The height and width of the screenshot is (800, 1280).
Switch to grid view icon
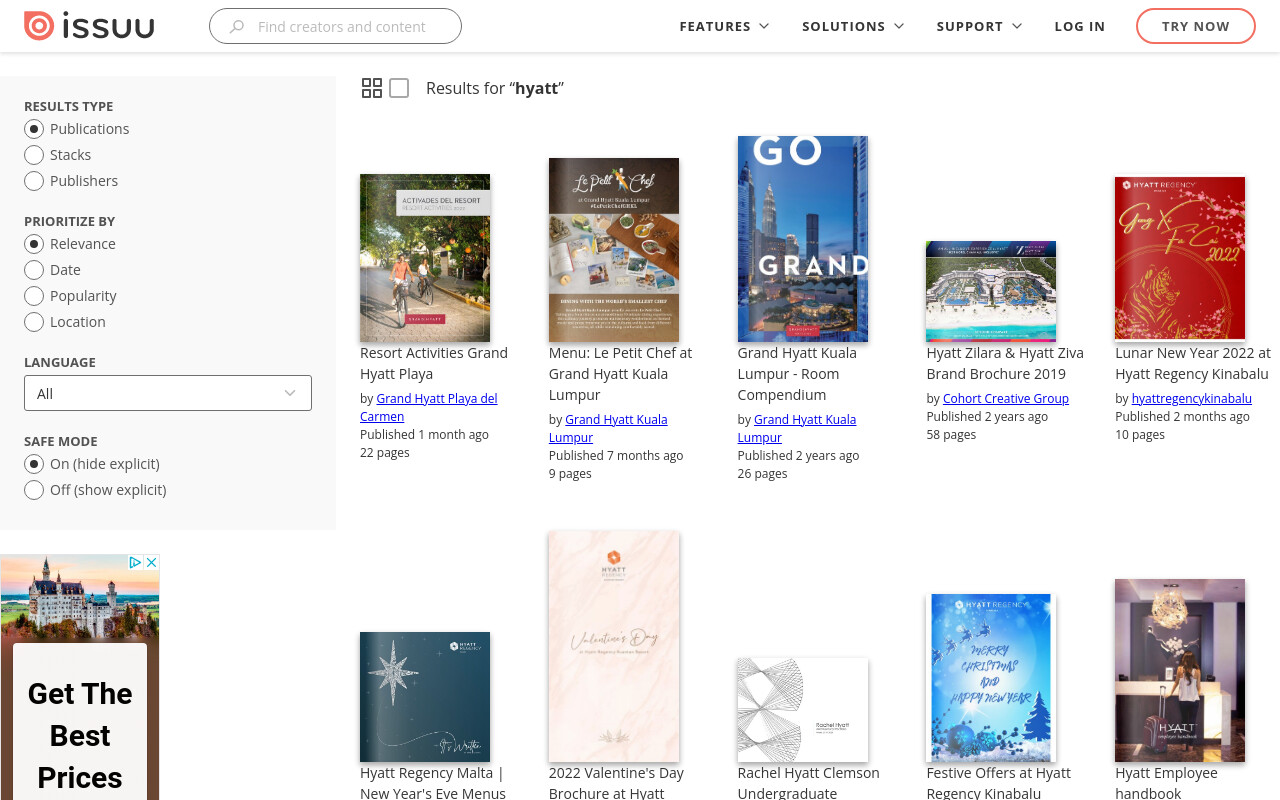click(x=372, y=88)
